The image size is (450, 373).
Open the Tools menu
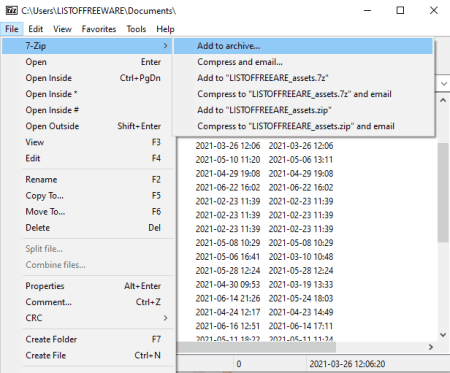coord(136,29)
